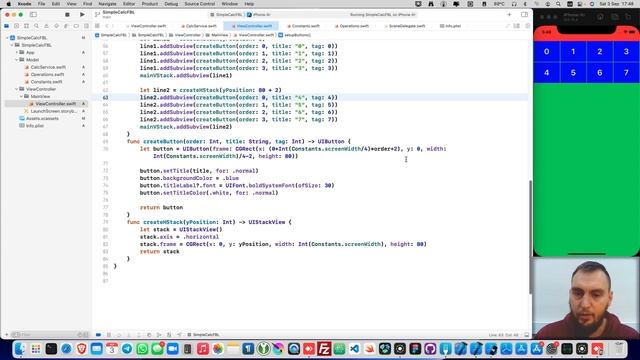Pause program execution in debug bar
640x360 pixels.
(x=109, y=335)
